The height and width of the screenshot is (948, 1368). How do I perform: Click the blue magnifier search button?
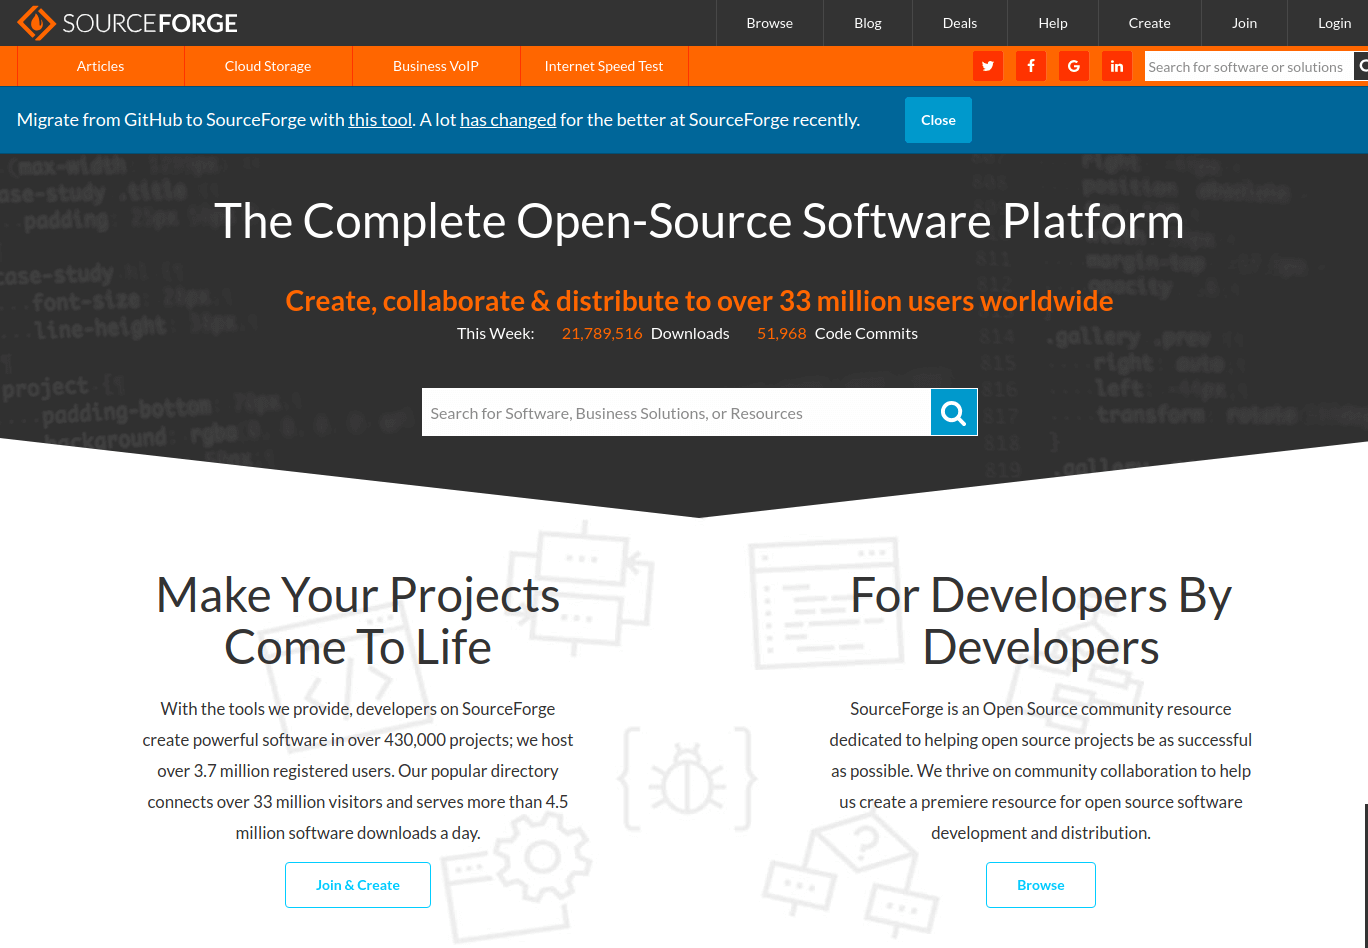coord(954,413)
